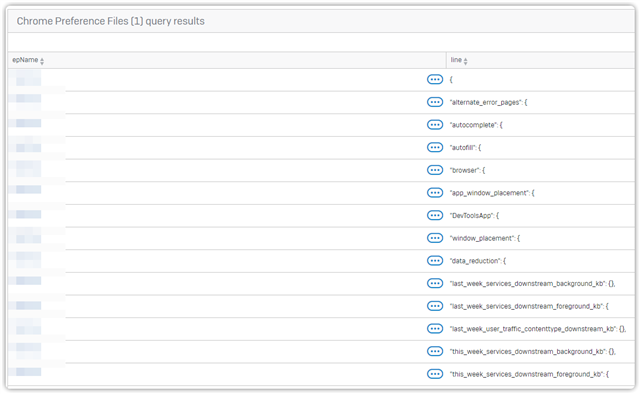Select the this_week_services_downstream_background_kb line cell
Image resolution: width=640 pixels, height=394 pixels.
point(533,352)
